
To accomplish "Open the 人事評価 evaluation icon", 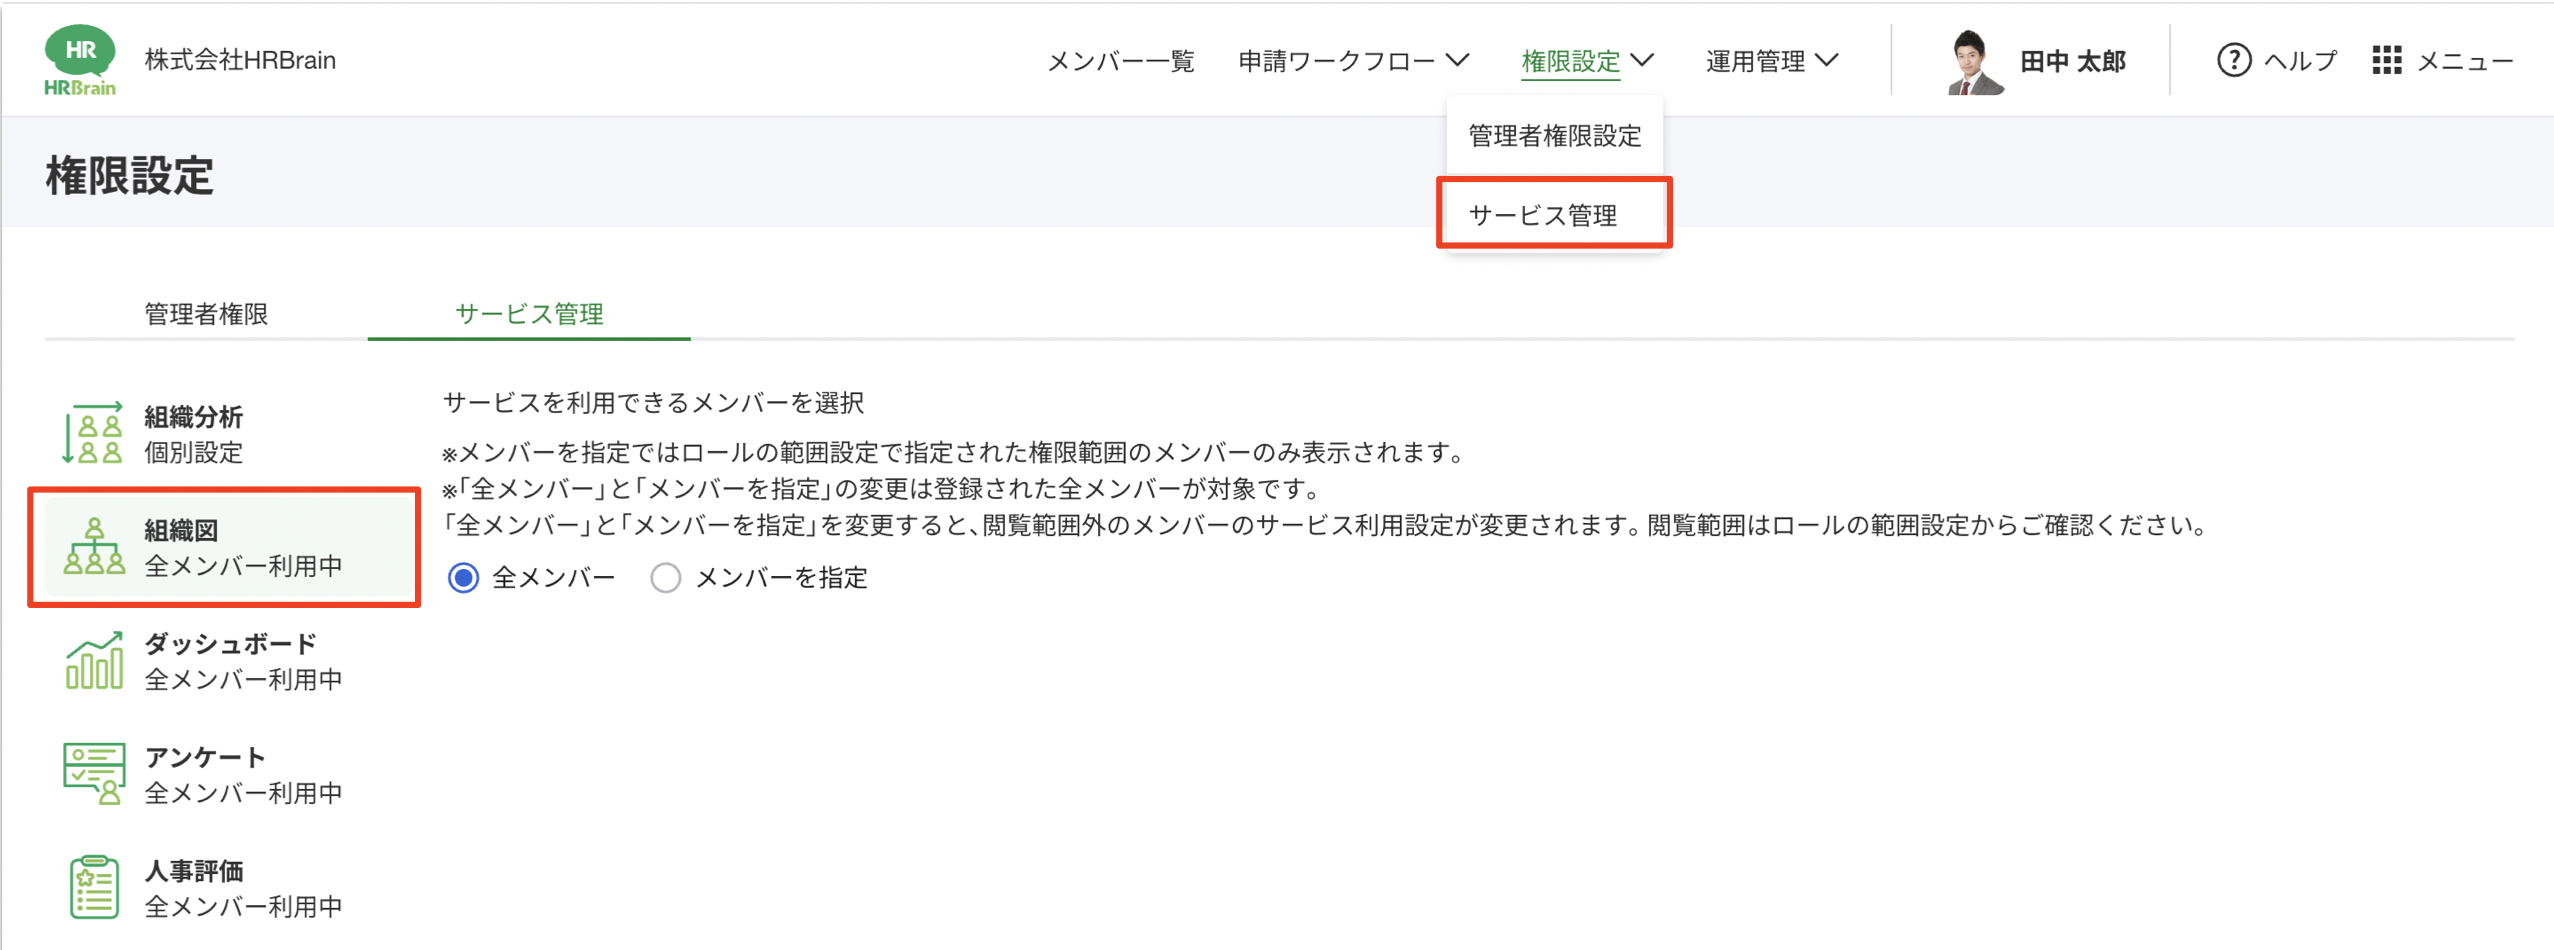I will click(93, 886).
